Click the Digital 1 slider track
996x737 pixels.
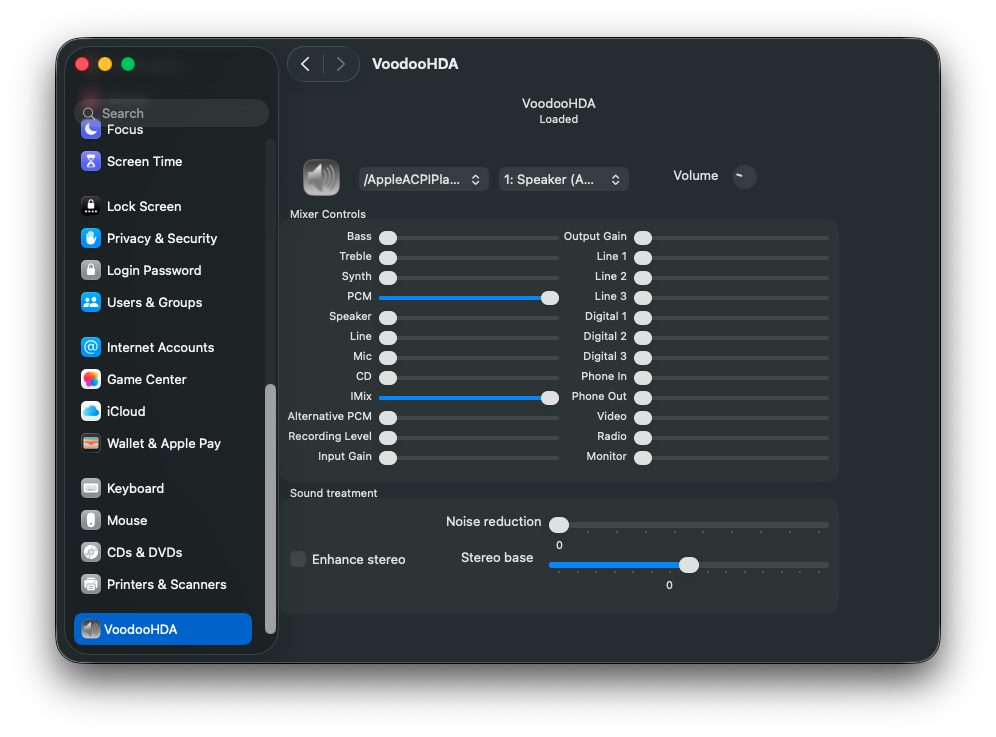coord(732,318)
